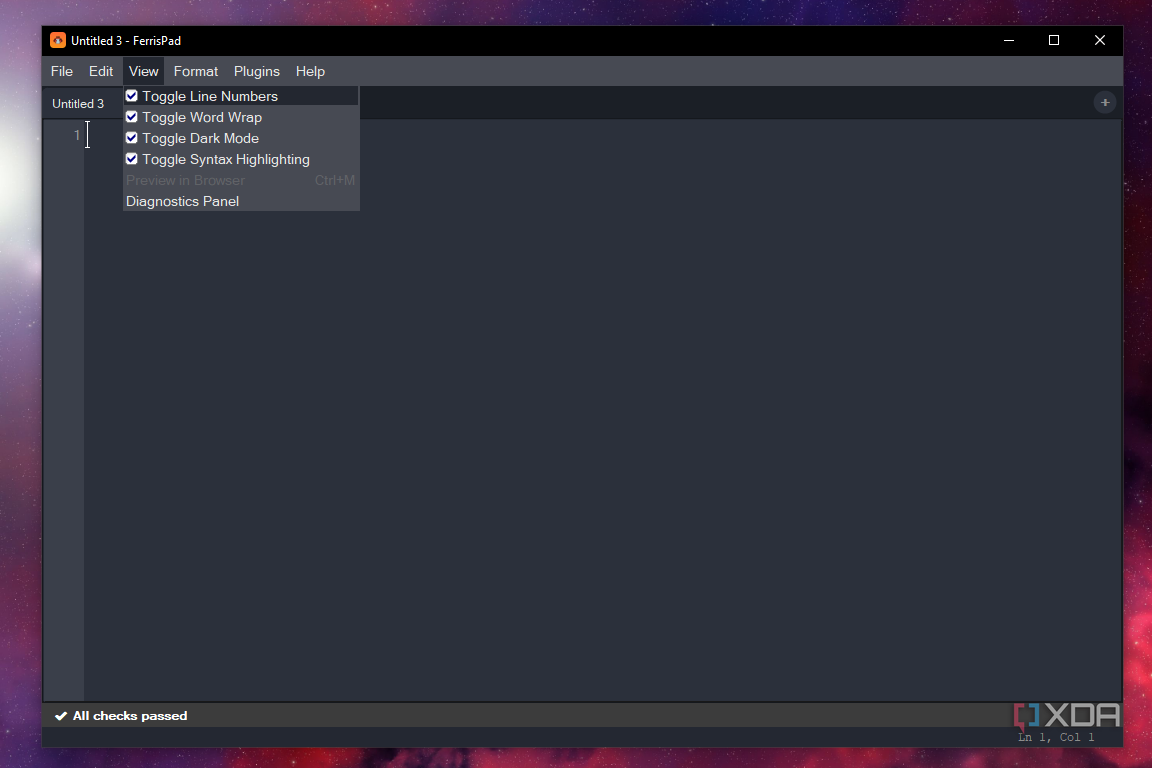
Task: Click the FerrisPad app icon in title bar
Action: (58, 40)
